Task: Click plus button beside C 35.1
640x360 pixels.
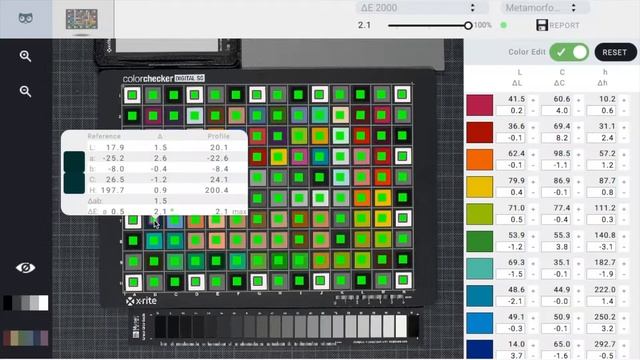Action: (578, 263)
